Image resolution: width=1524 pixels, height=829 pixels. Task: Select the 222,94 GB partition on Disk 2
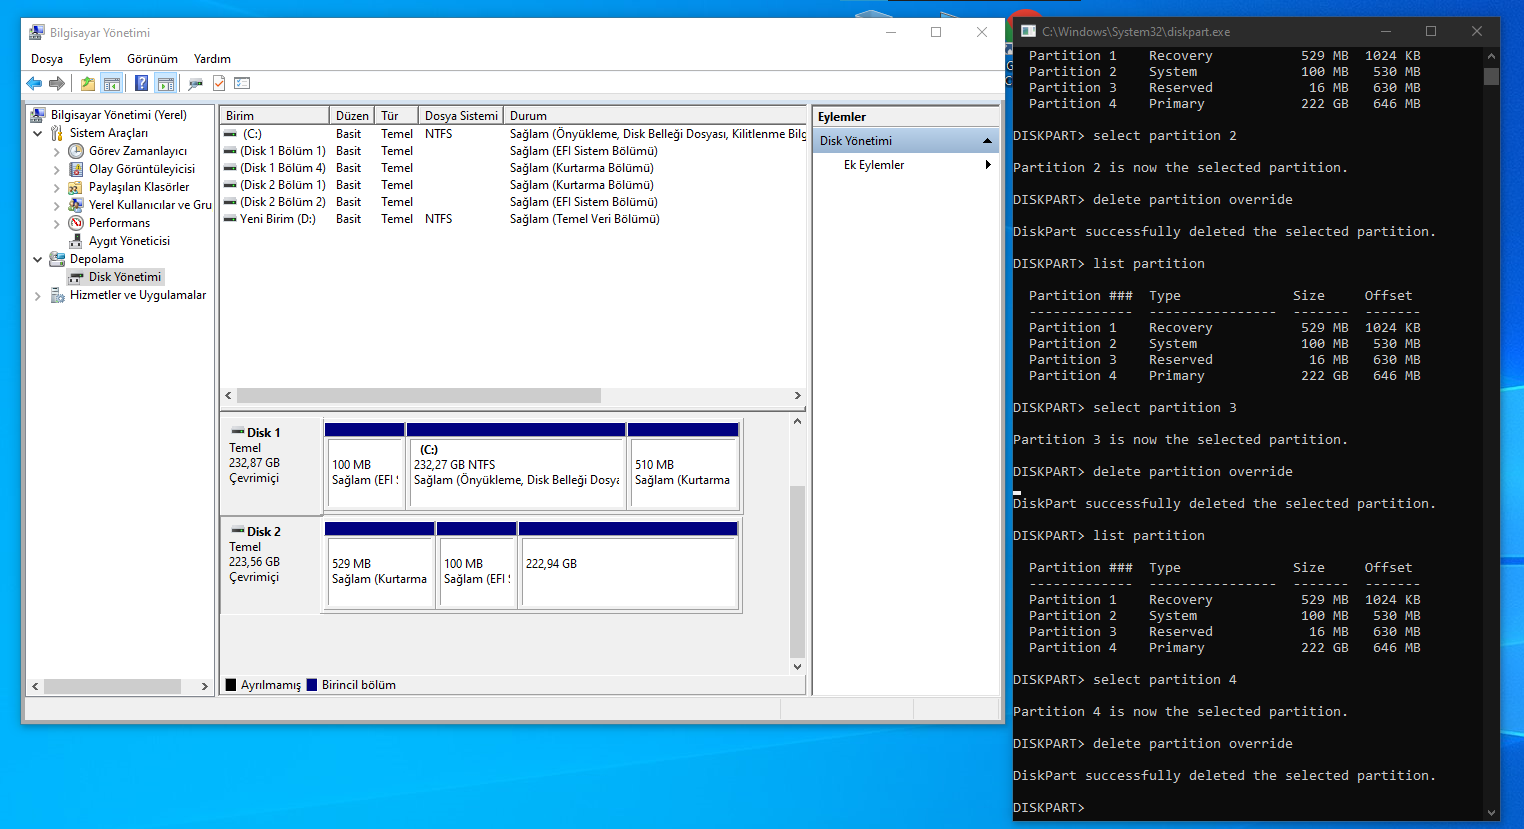628,565
